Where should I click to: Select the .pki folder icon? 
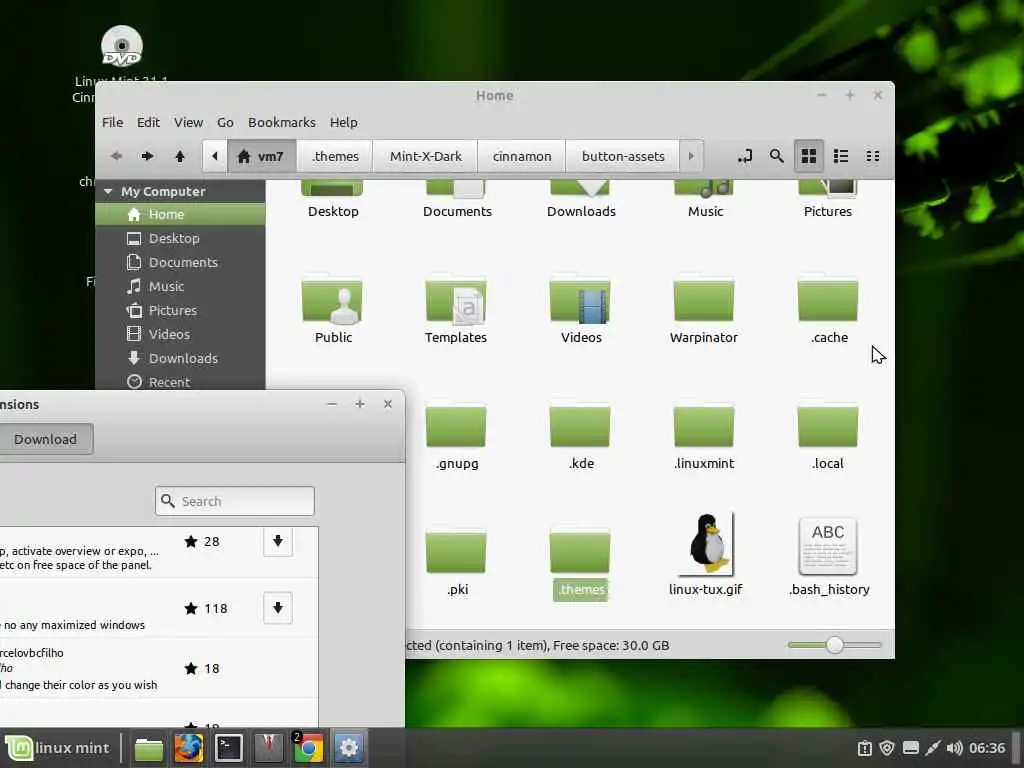tap(456, 552)
